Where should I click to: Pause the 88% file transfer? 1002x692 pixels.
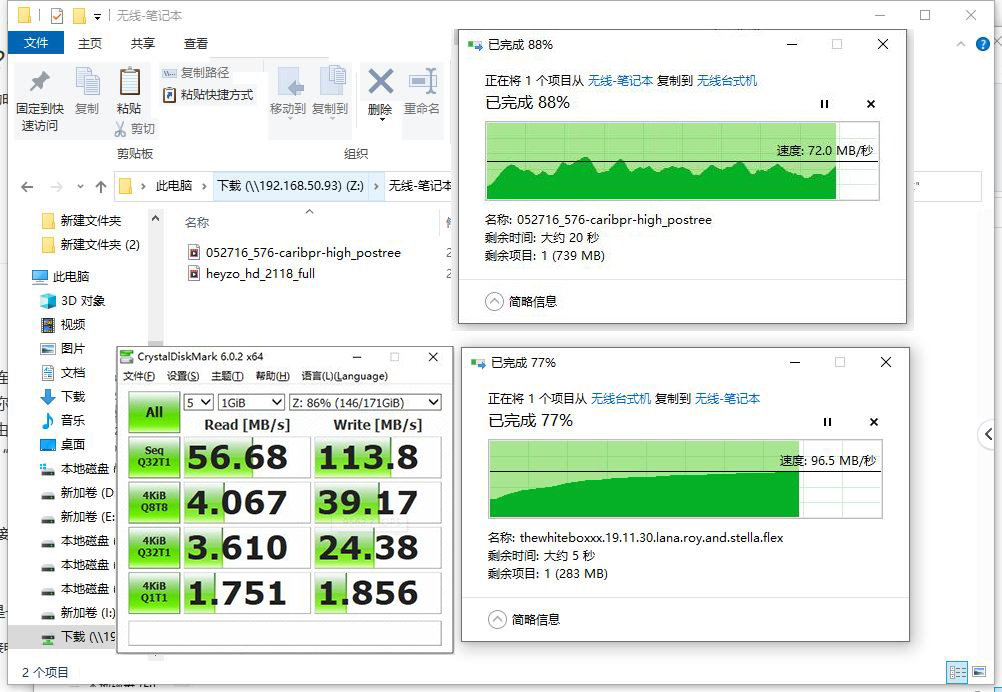[x=824, y=103]
